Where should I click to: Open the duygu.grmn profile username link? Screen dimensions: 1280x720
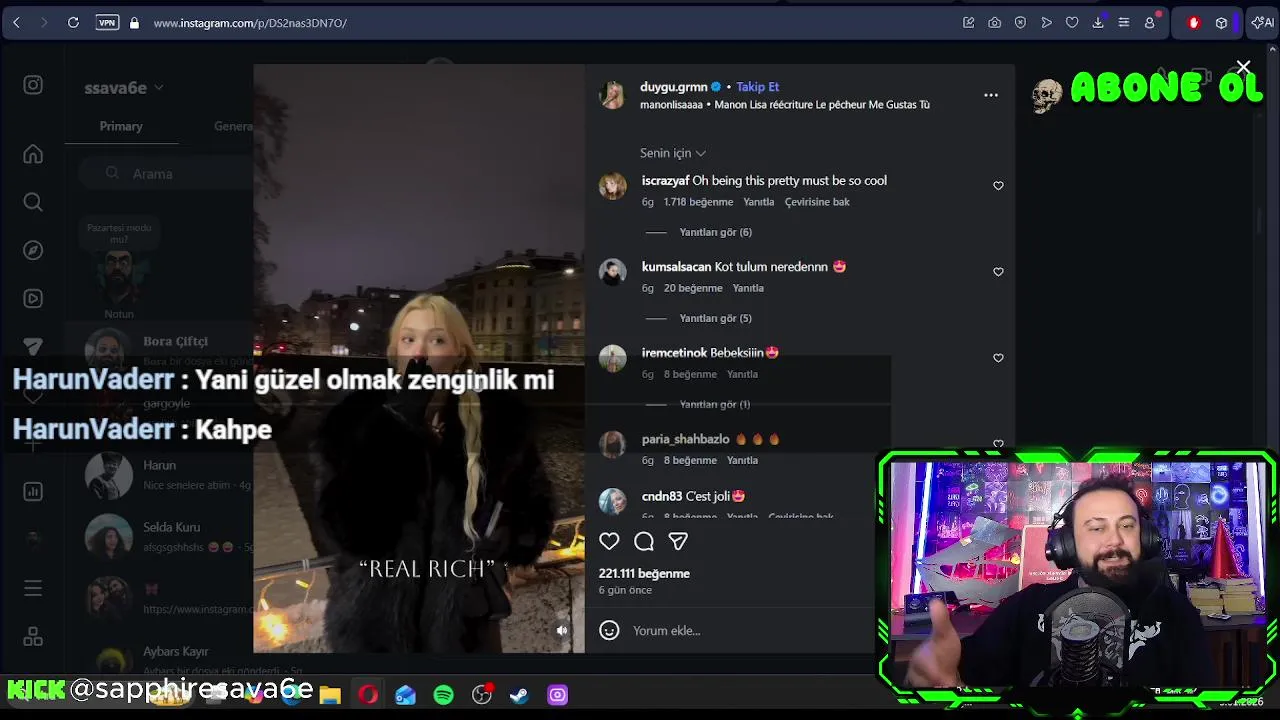tap(673, 87)
